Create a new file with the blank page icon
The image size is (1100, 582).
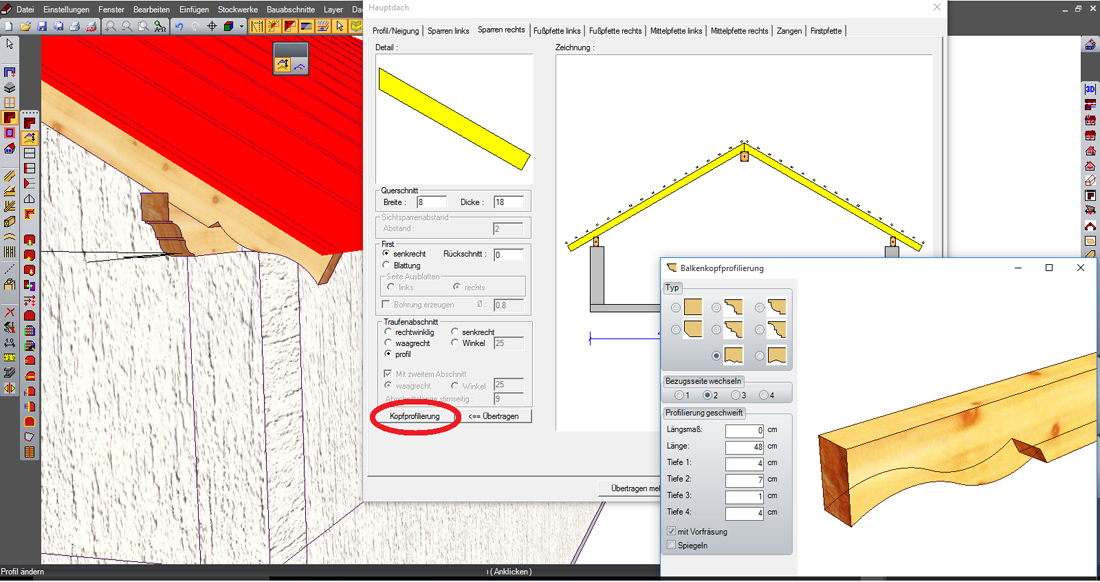pyautogui.click(x=9, y=26)
